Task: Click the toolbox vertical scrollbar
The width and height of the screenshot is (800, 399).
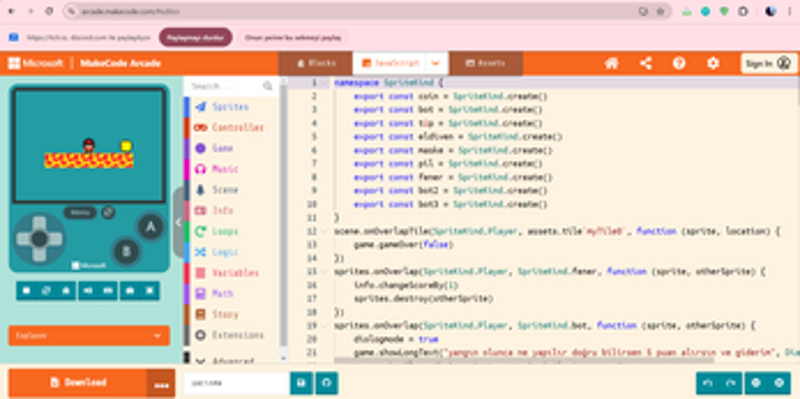Action: [283, 214]
